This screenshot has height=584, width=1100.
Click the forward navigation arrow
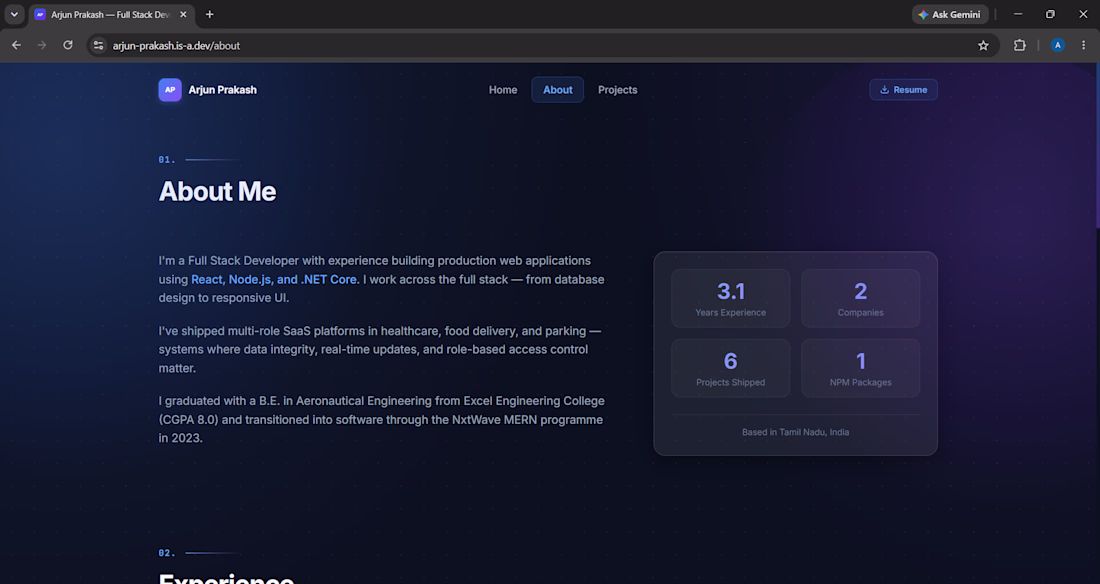pos(42,45)
